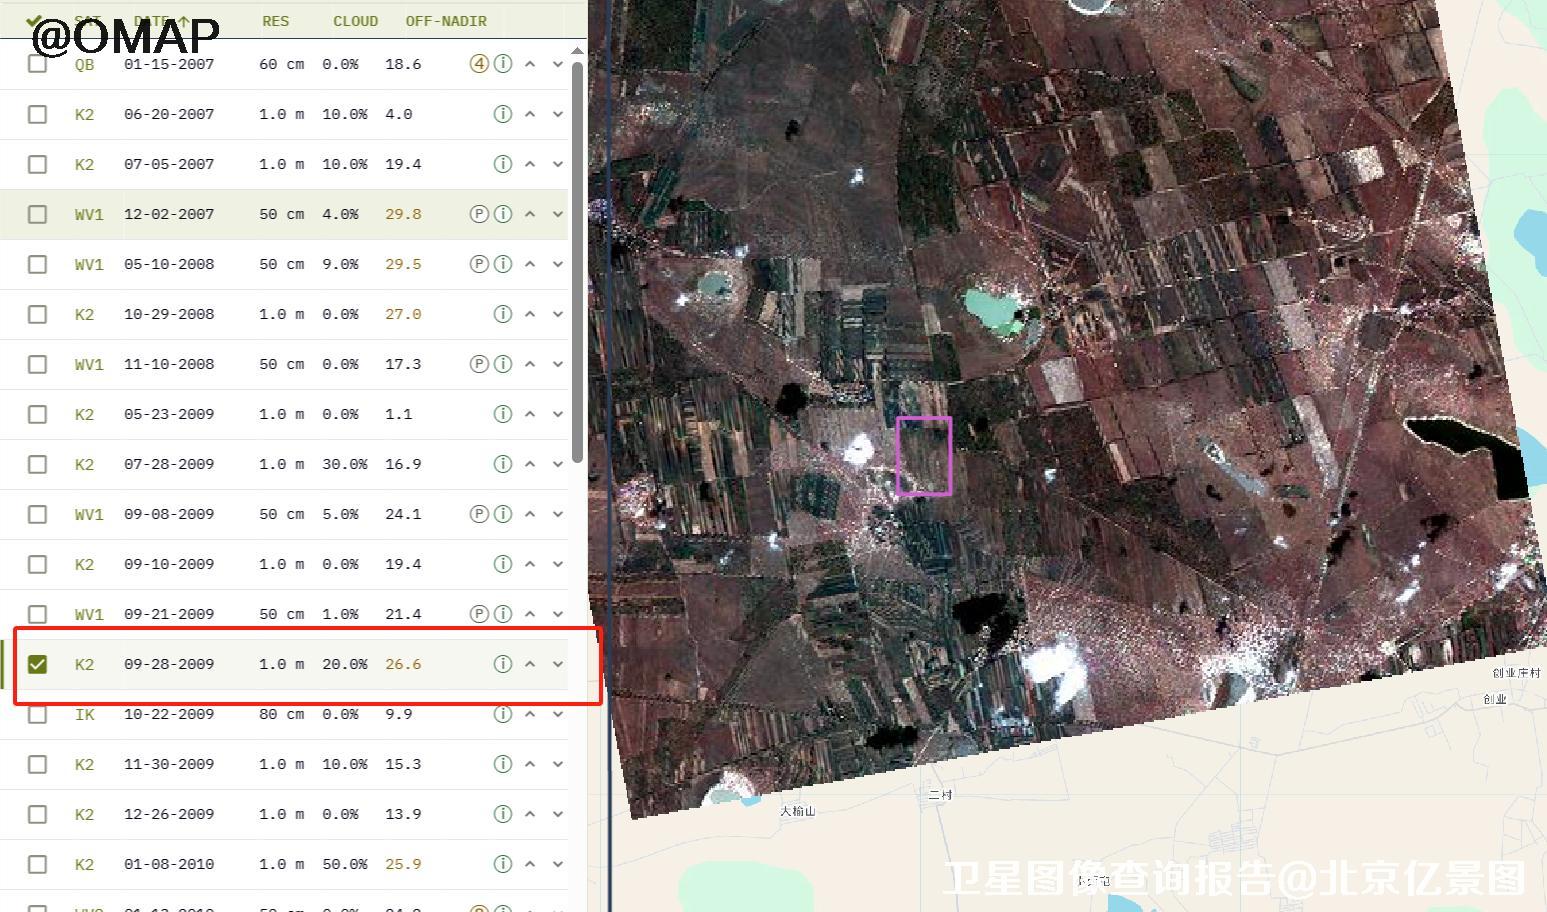Click the K2 11-30-2009 date text
Viewport: 1547px width, 912px height.
coord(169,764)
